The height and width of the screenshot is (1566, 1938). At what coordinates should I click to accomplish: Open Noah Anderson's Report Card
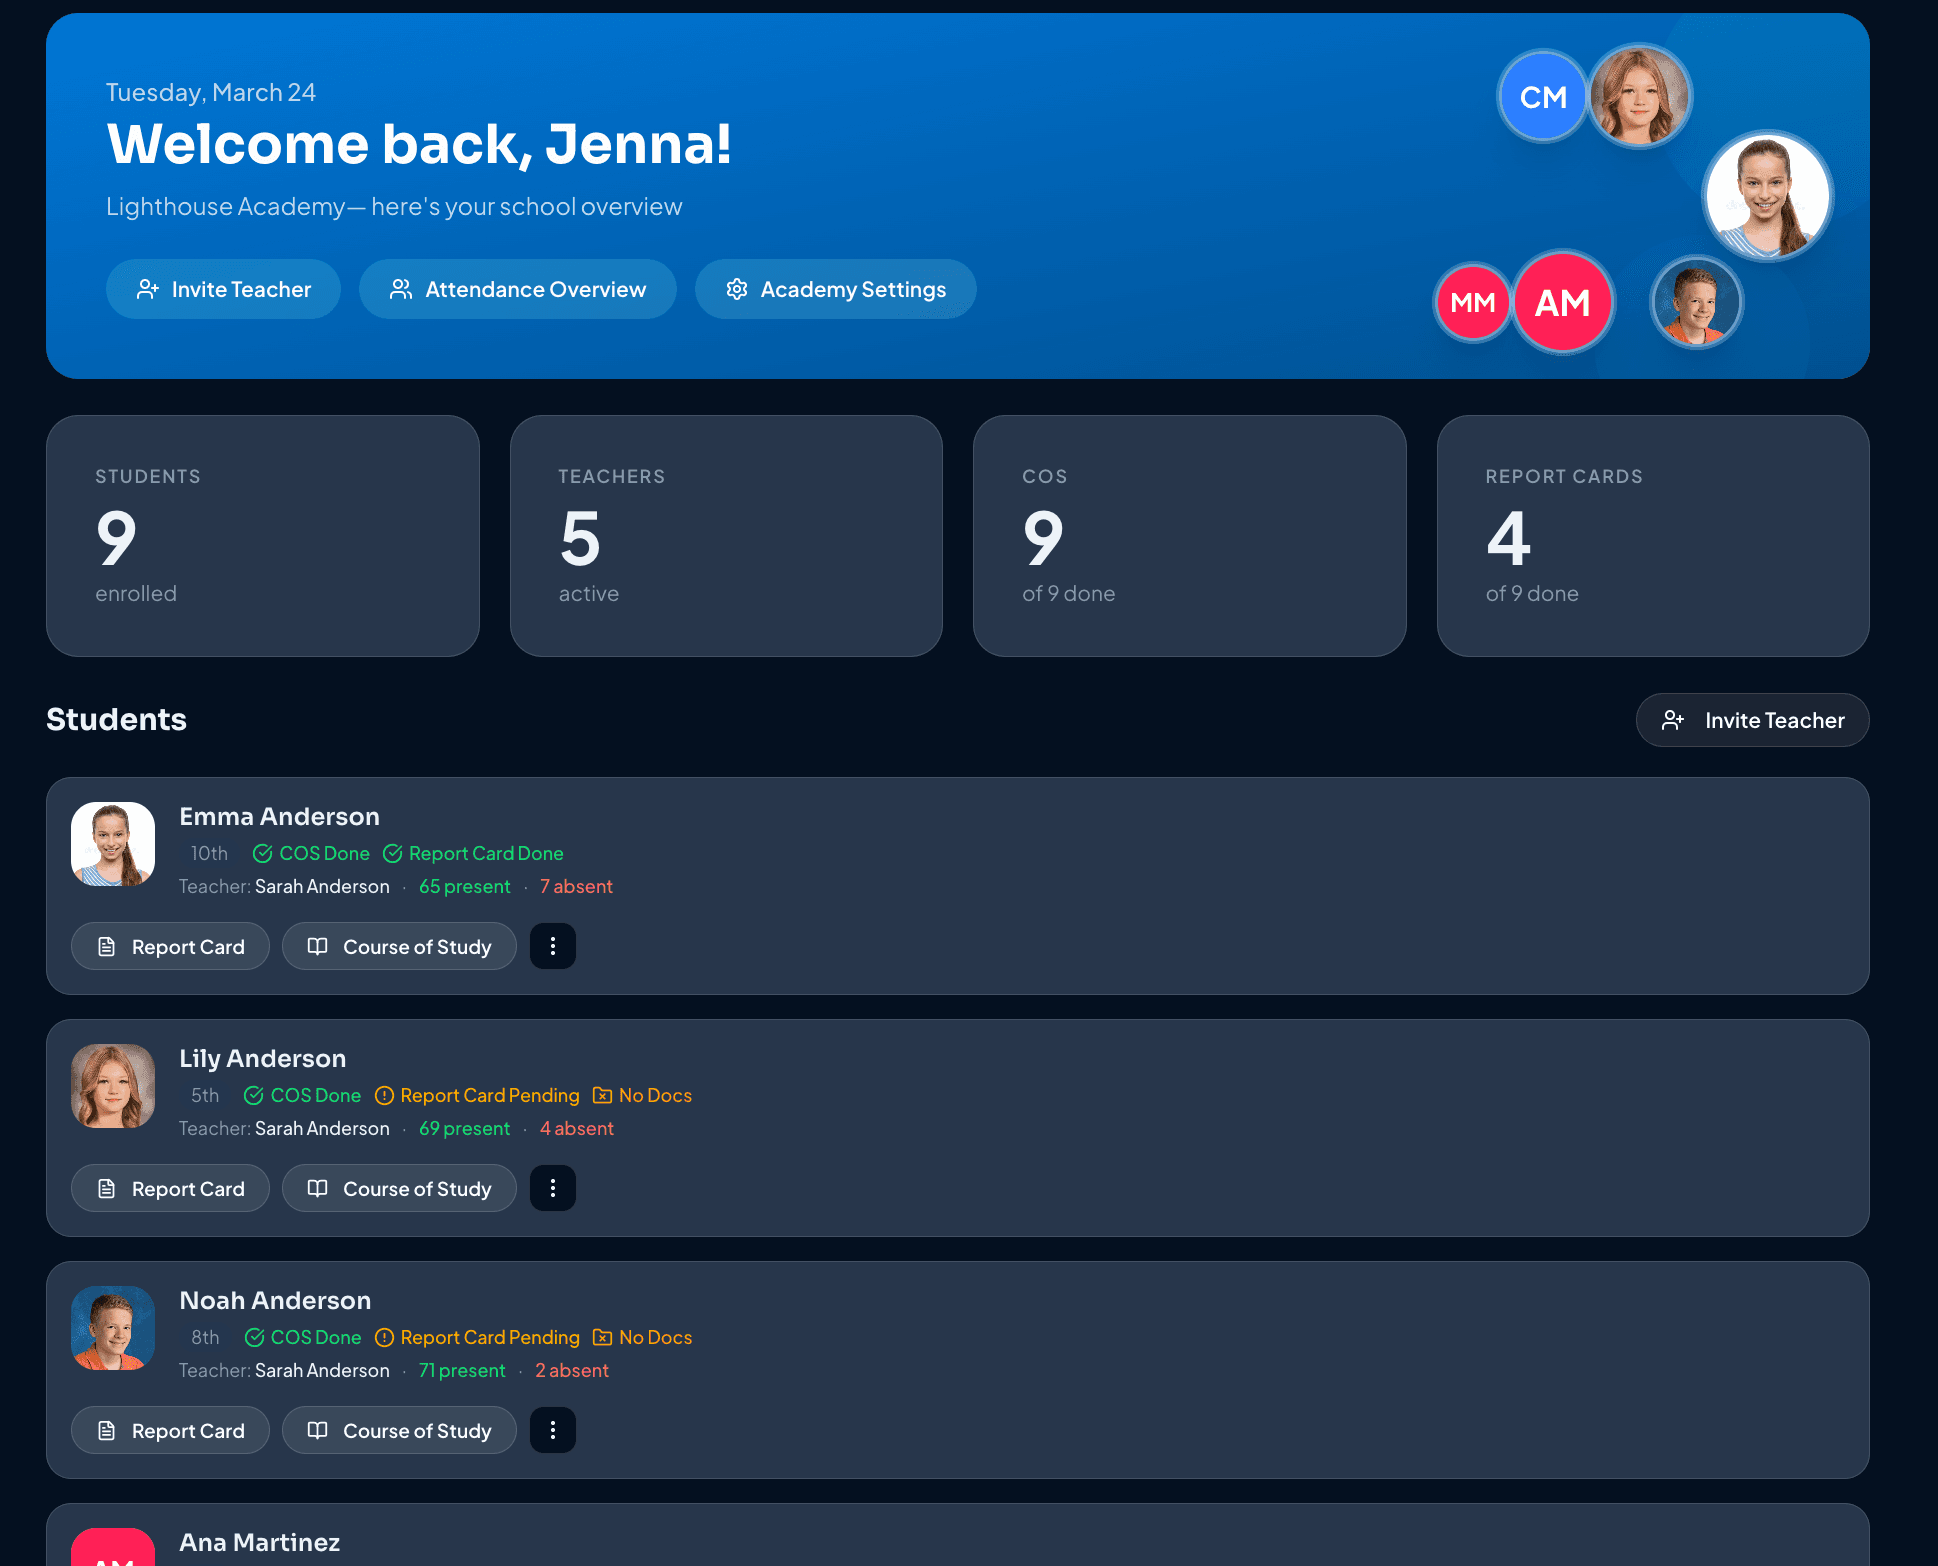point(170,1430)
